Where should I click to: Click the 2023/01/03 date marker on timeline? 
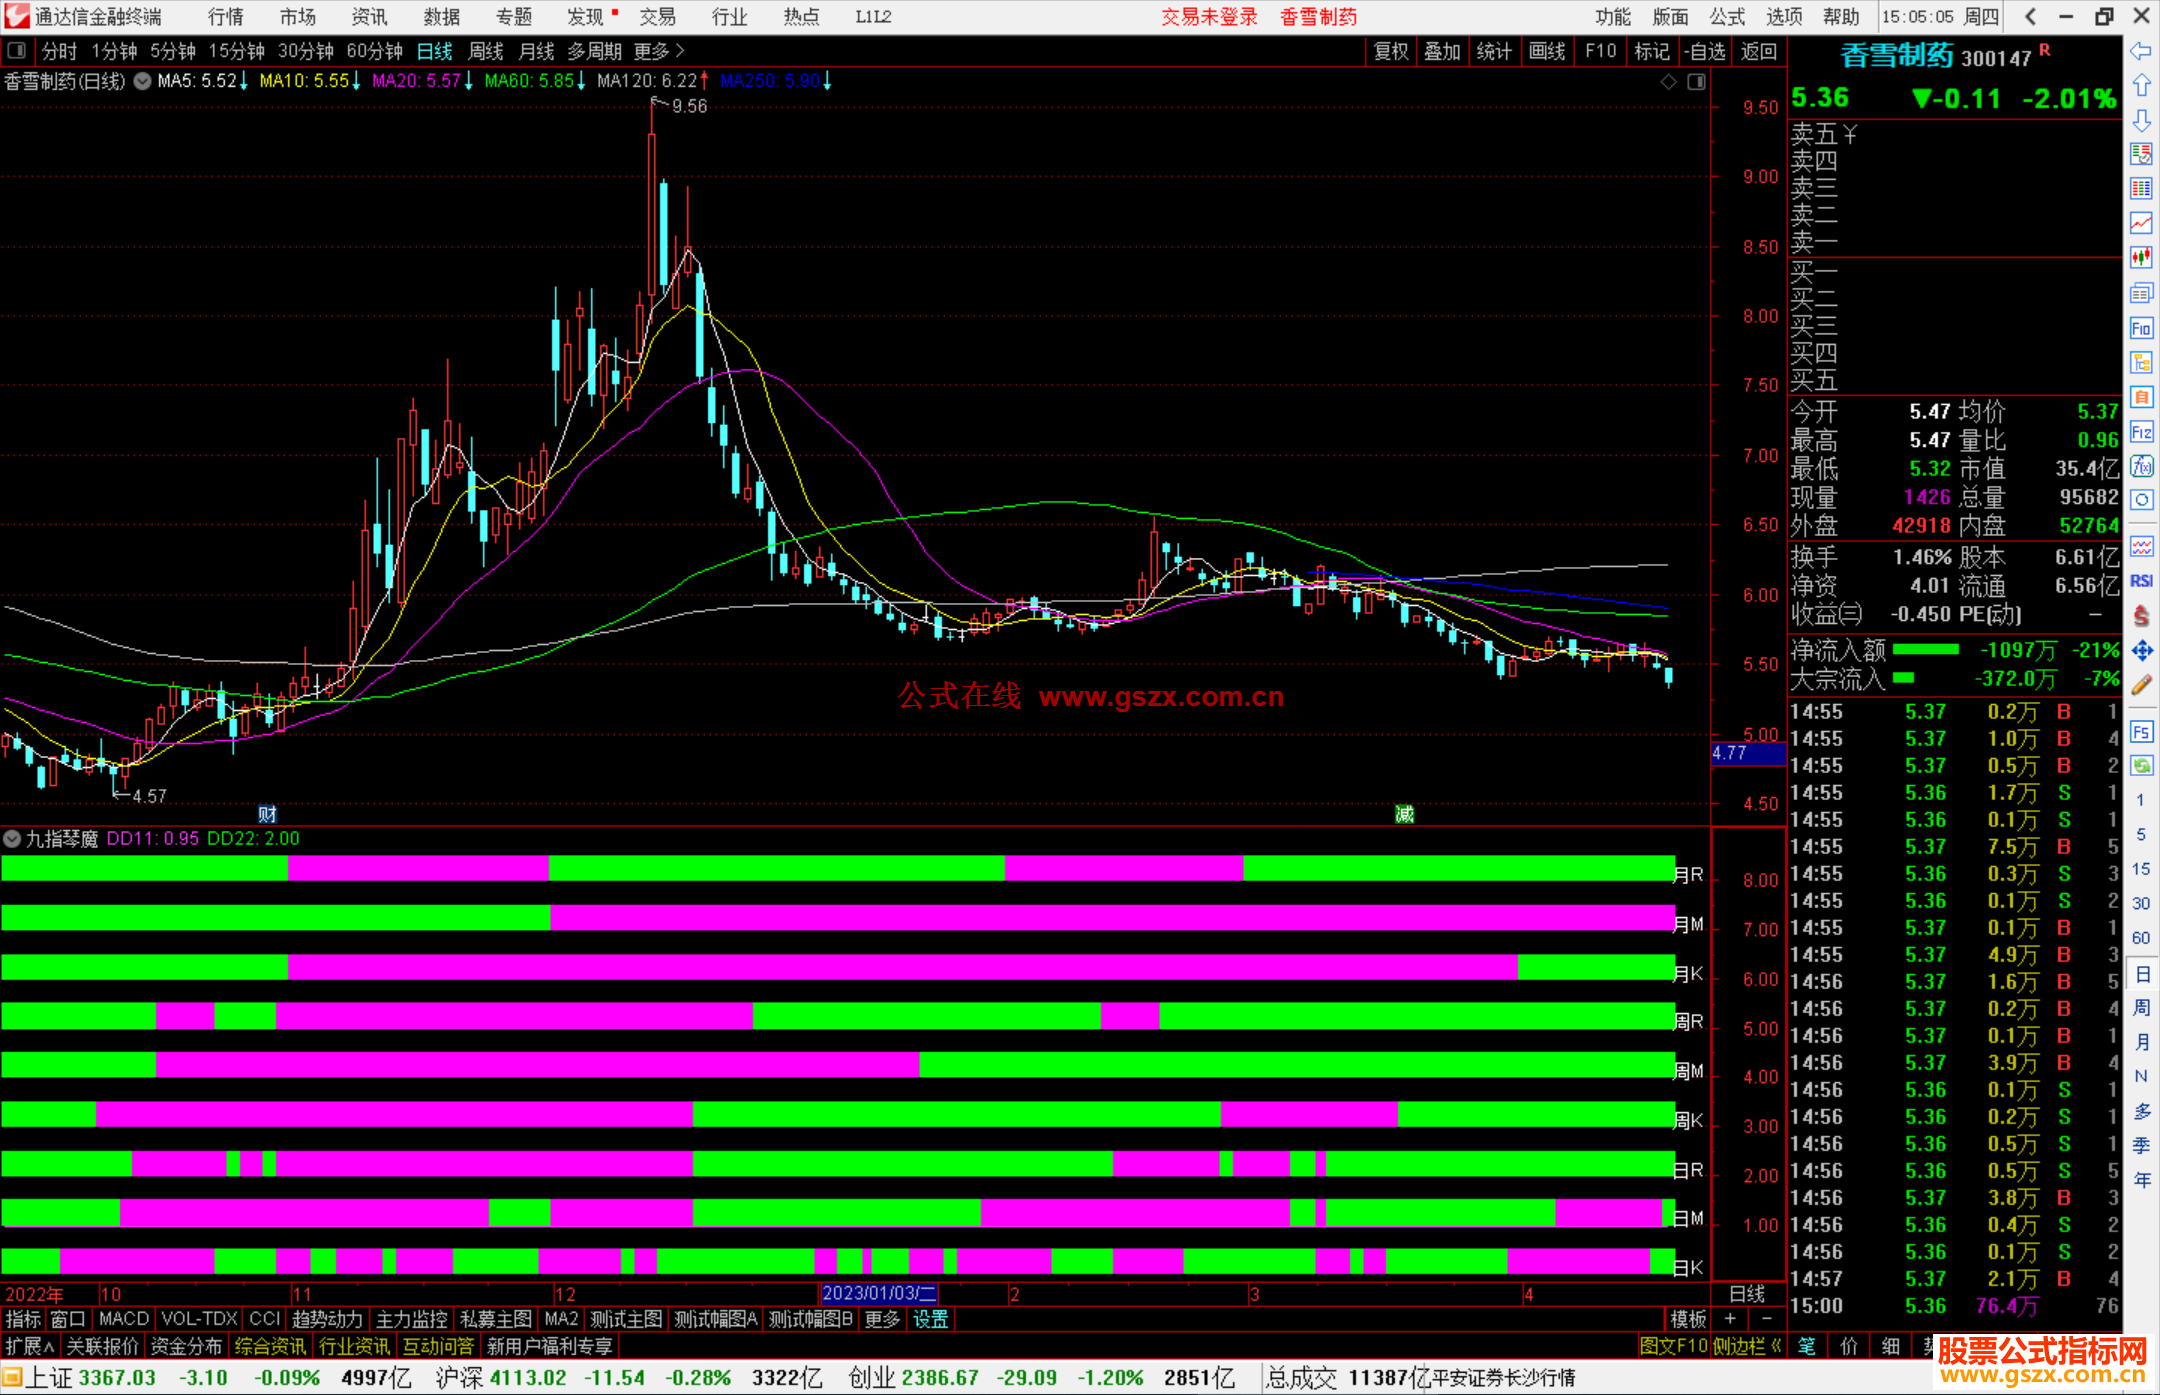(x=878, y=1293)
